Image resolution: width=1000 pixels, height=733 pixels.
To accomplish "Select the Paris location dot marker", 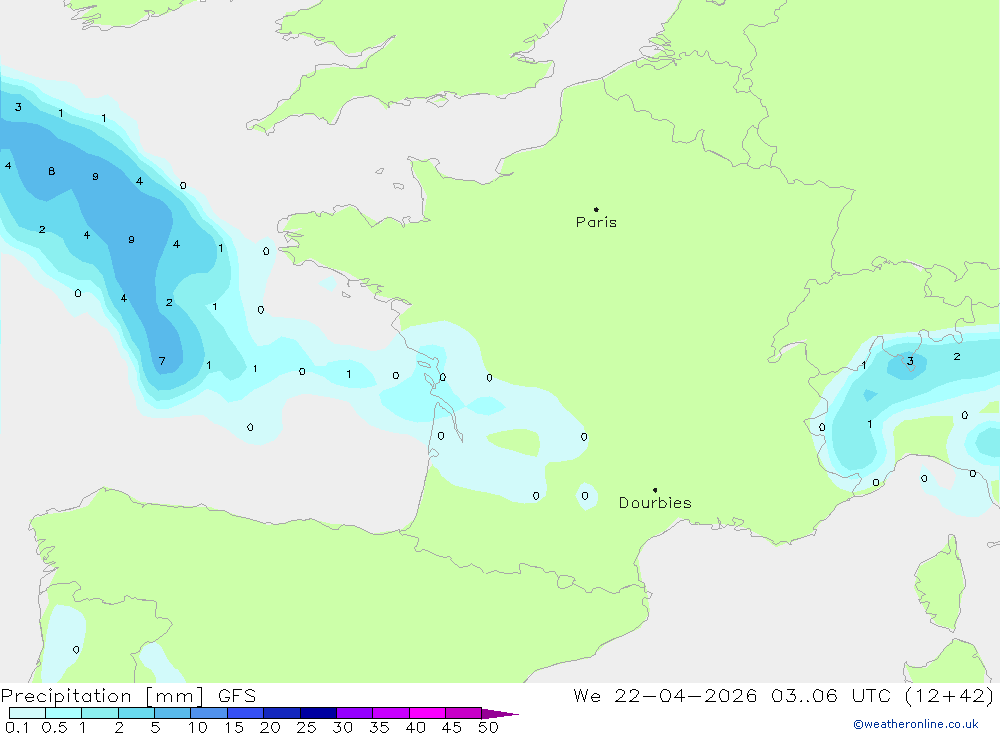I will coord(596,209).
